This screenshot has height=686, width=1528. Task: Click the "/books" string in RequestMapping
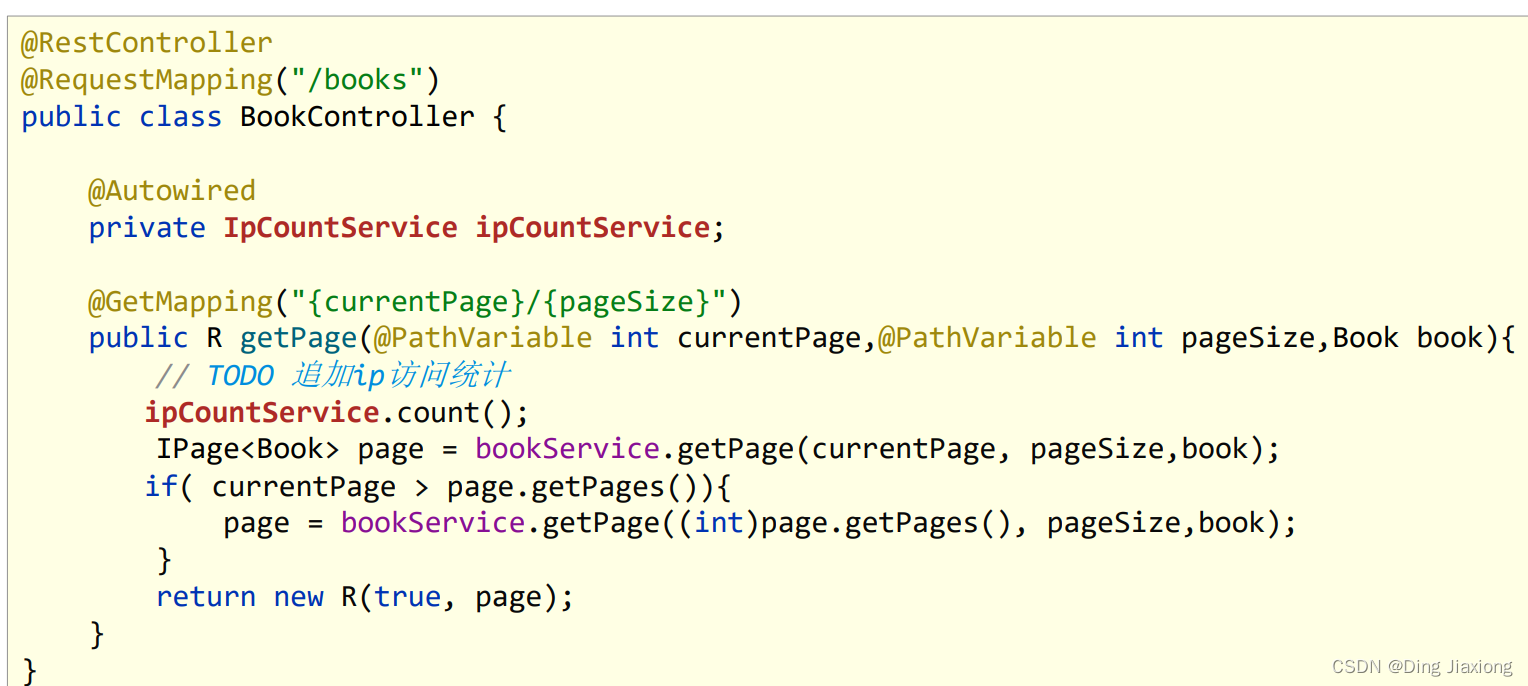pos(357,80)
